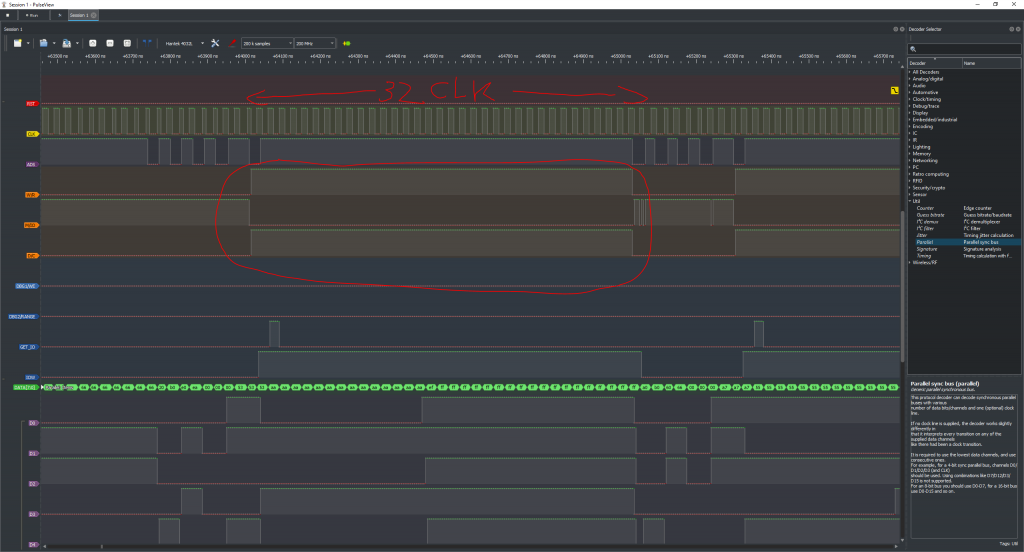Click the DIO1/WE channel label
This screenshot has width=1024, height=552.
coord(27,285)
